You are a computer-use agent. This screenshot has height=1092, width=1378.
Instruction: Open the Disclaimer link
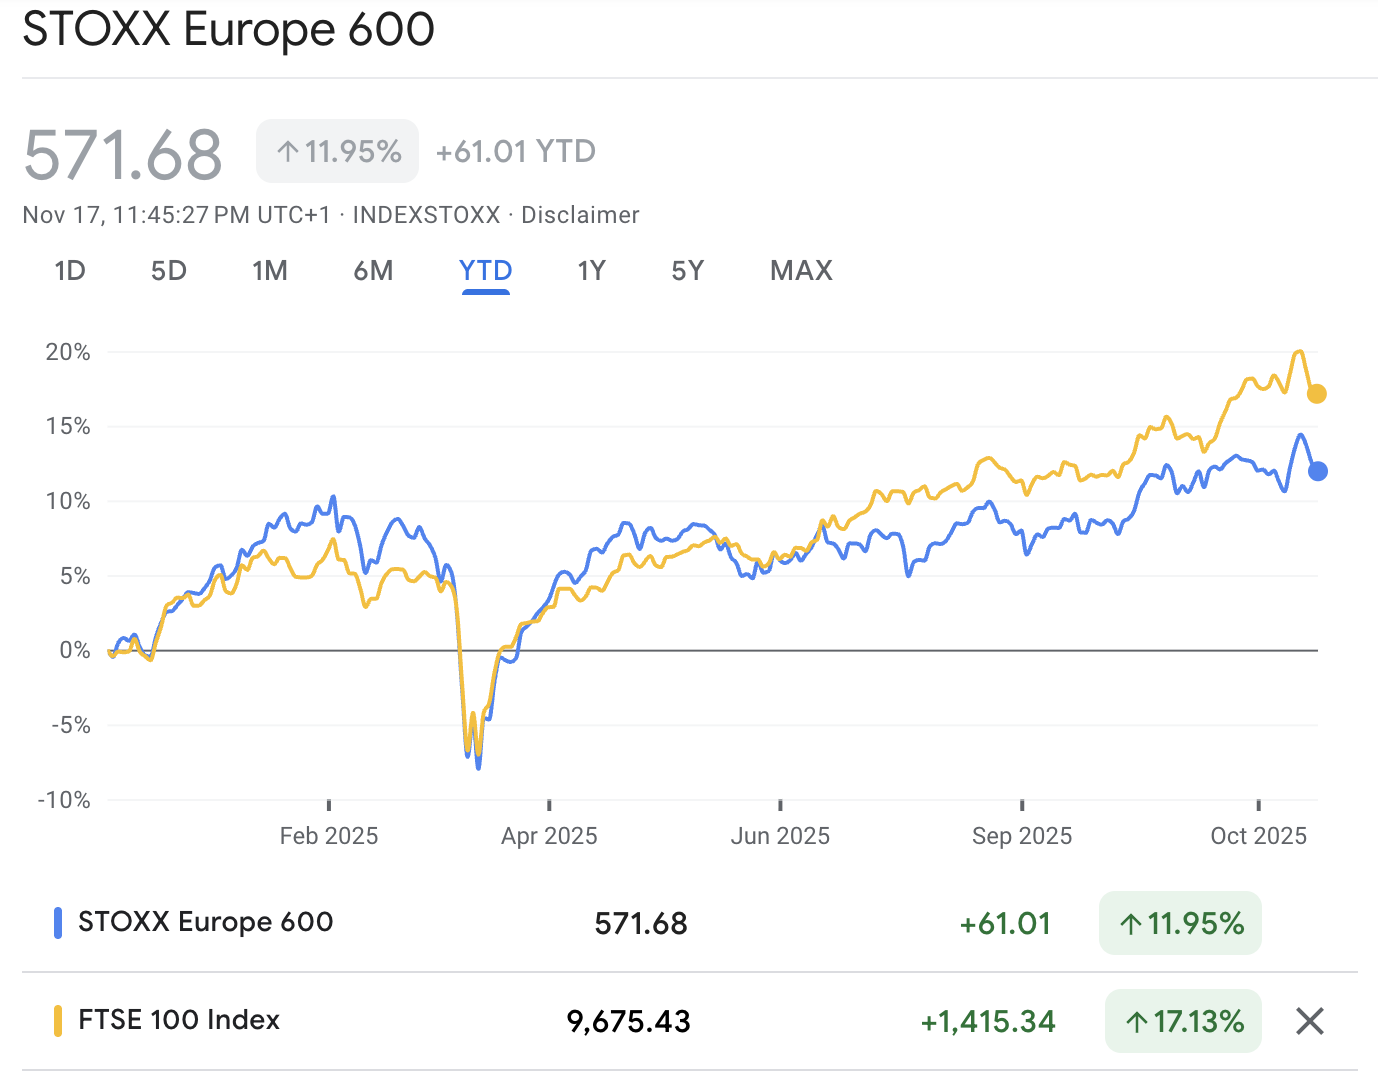[x=580, y=214]
